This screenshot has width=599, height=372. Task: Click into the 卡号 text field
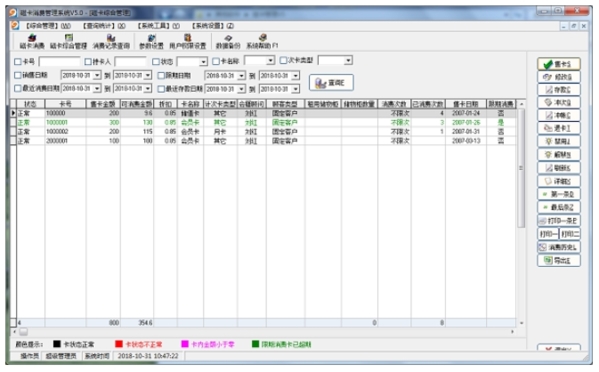tap(59, 61)
